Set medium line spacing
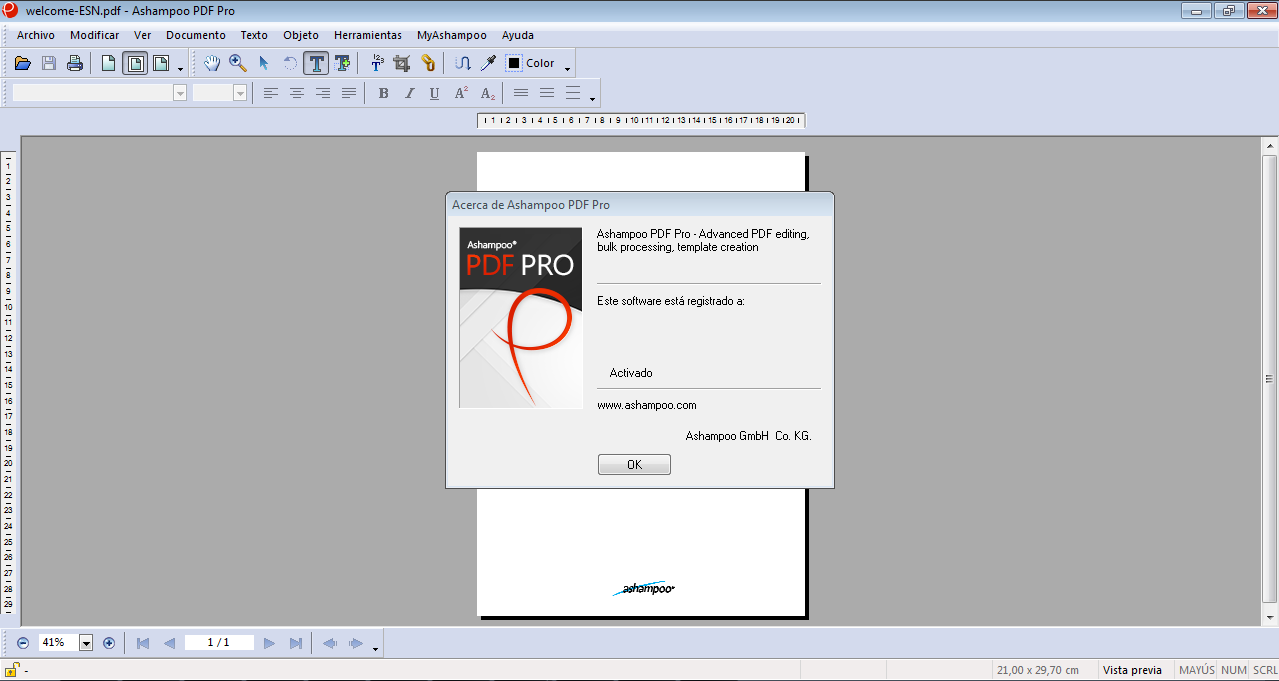This screenshot has height=681, width=1279. point(547,93)
